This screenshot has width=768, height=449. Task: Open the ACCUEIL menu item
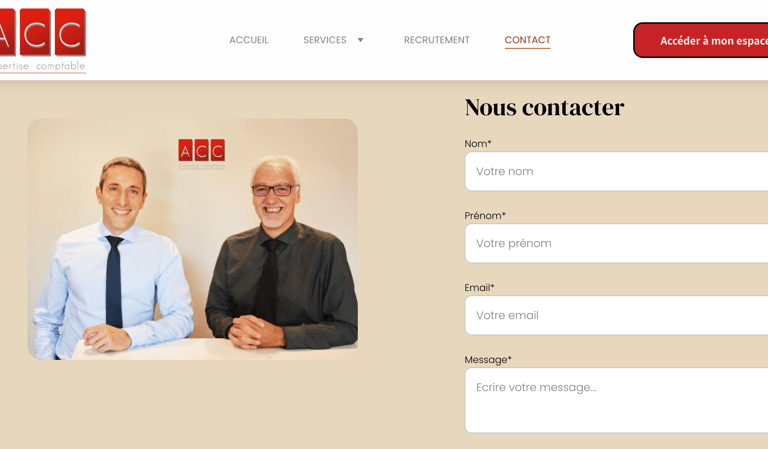point(249,40)
